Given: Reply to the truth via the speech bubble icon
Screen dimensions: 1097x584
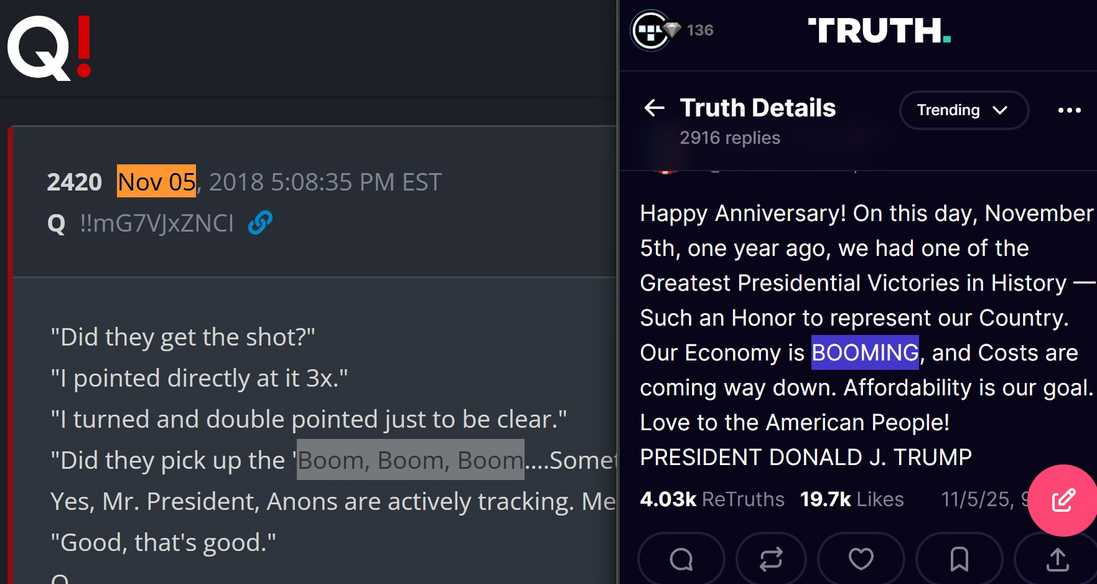Looking at the screenshot, I should pyautogui.click(x=681, y=559).
